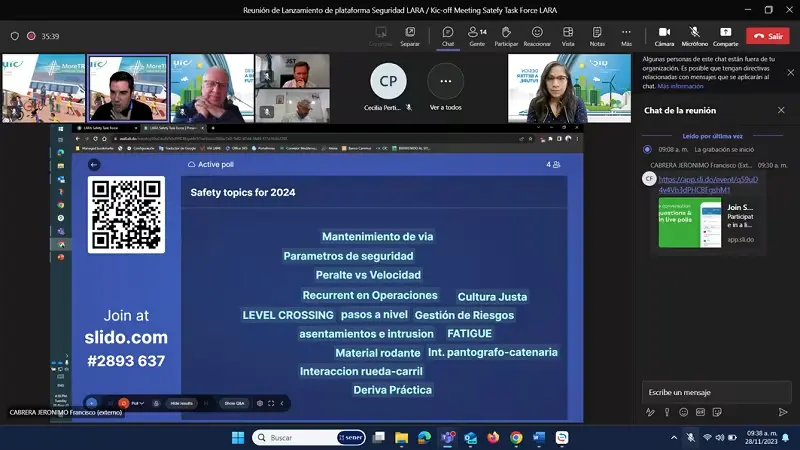Open Slido settings gear icon
The height and width of the screenshot is (450, 800).
pyautogui.click(x=260, y=403)
